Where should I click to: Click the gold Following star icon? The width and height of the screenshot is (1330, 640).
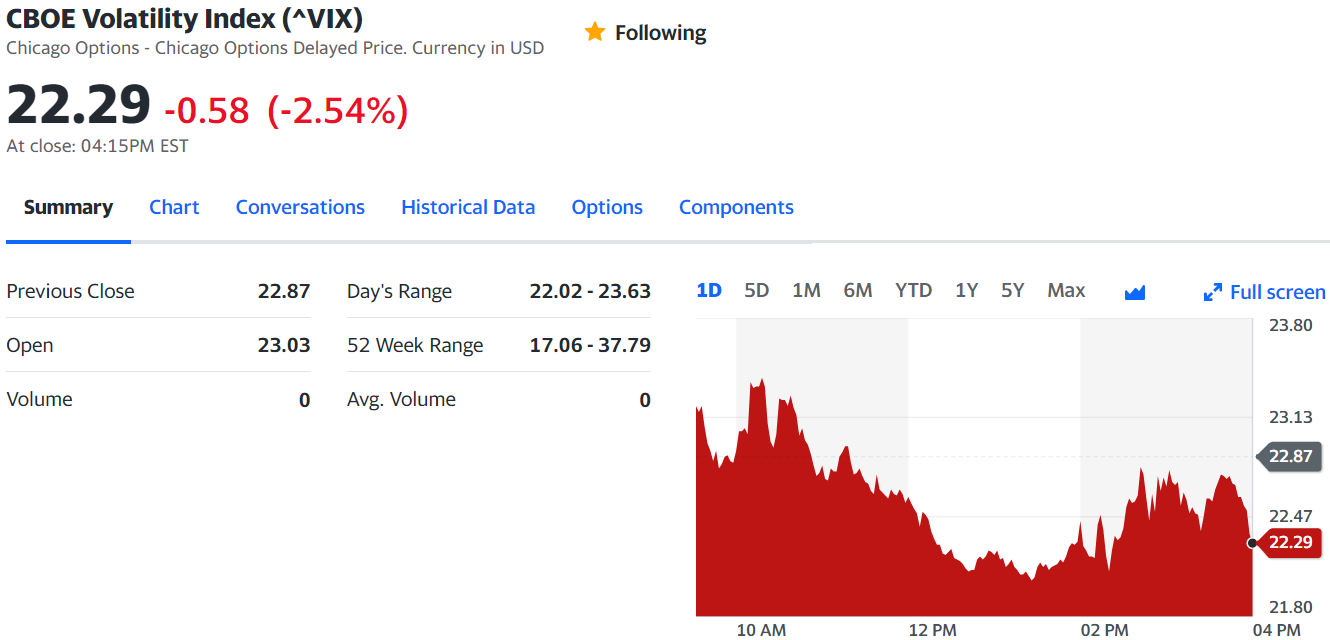coord(595,32)
